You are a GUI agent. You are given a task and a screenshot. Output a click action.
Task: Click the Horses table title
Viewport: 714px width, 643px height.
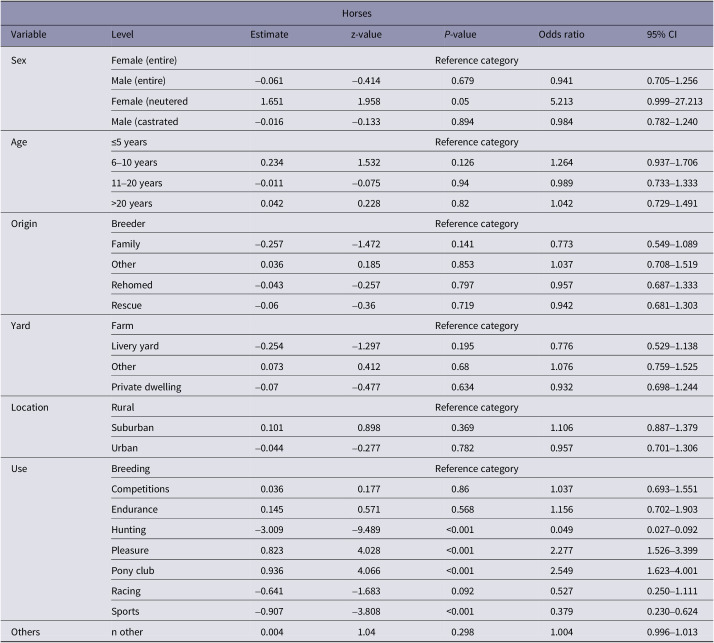click(x=357, y=13)
